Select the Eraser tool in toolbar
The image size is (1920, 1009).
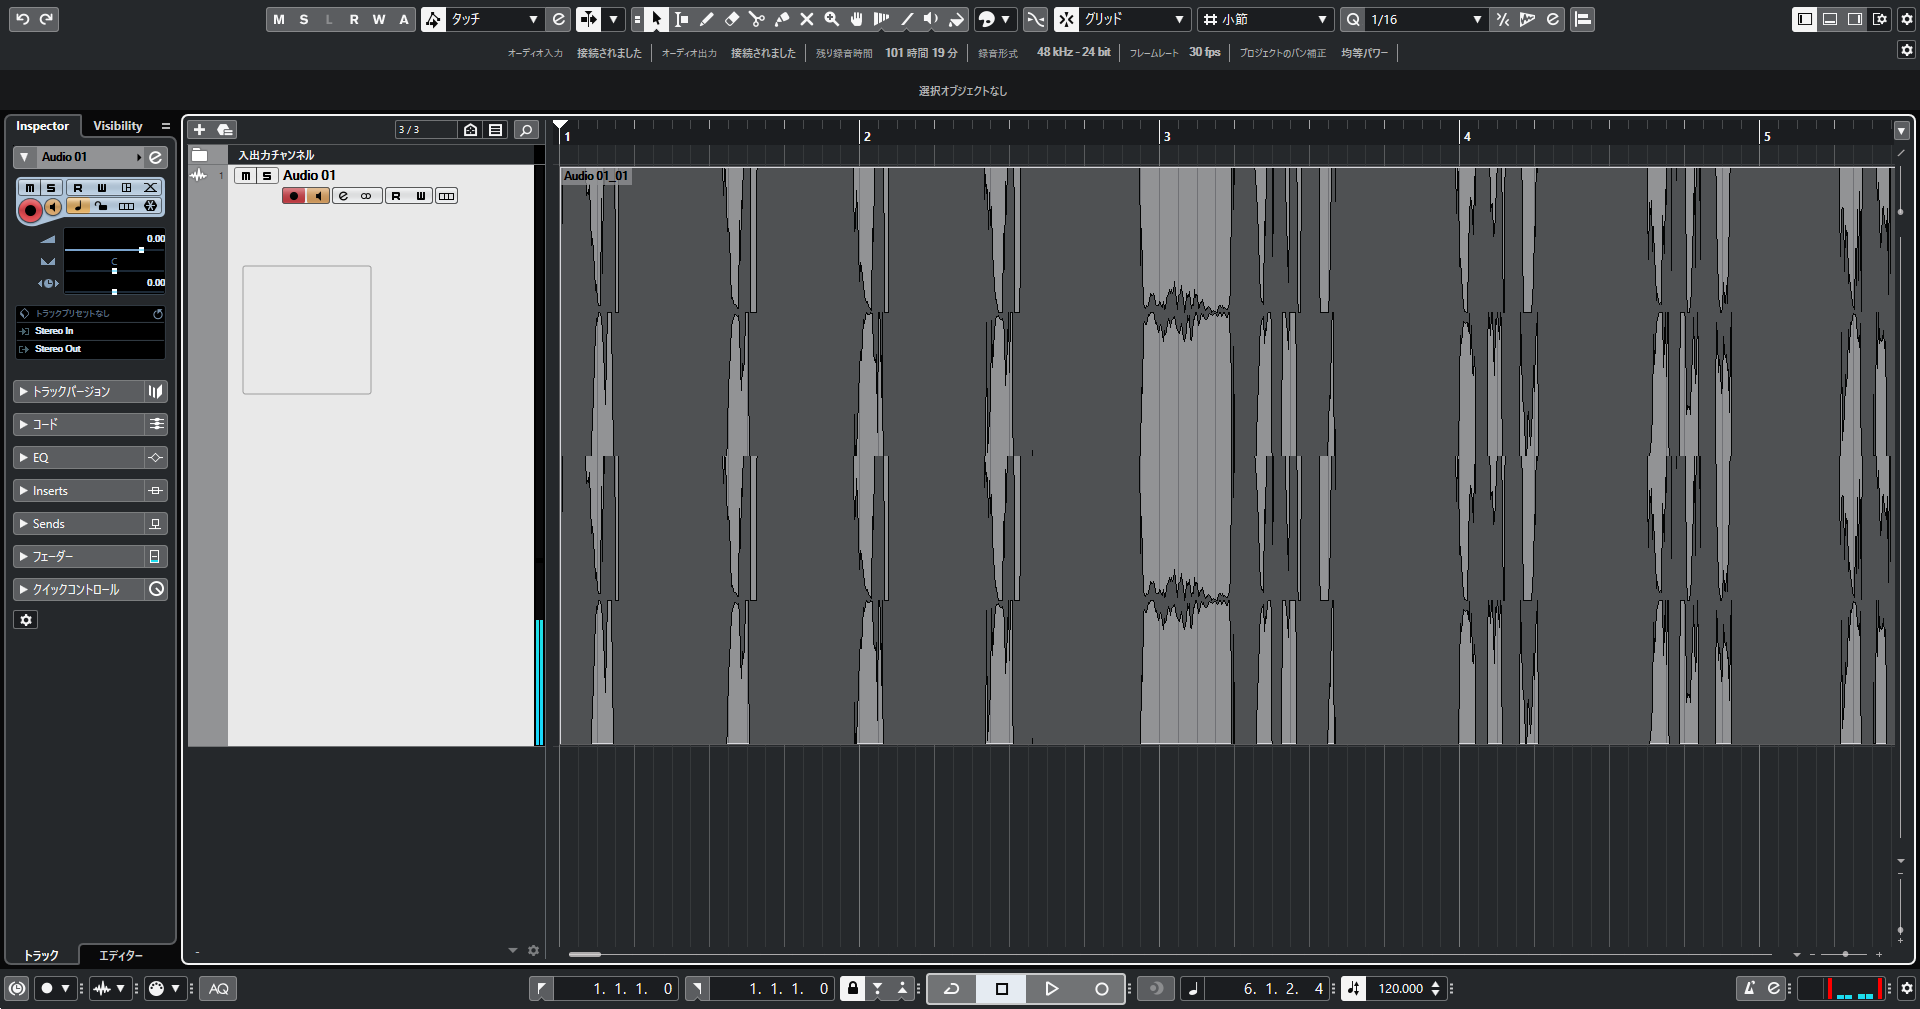732,19
